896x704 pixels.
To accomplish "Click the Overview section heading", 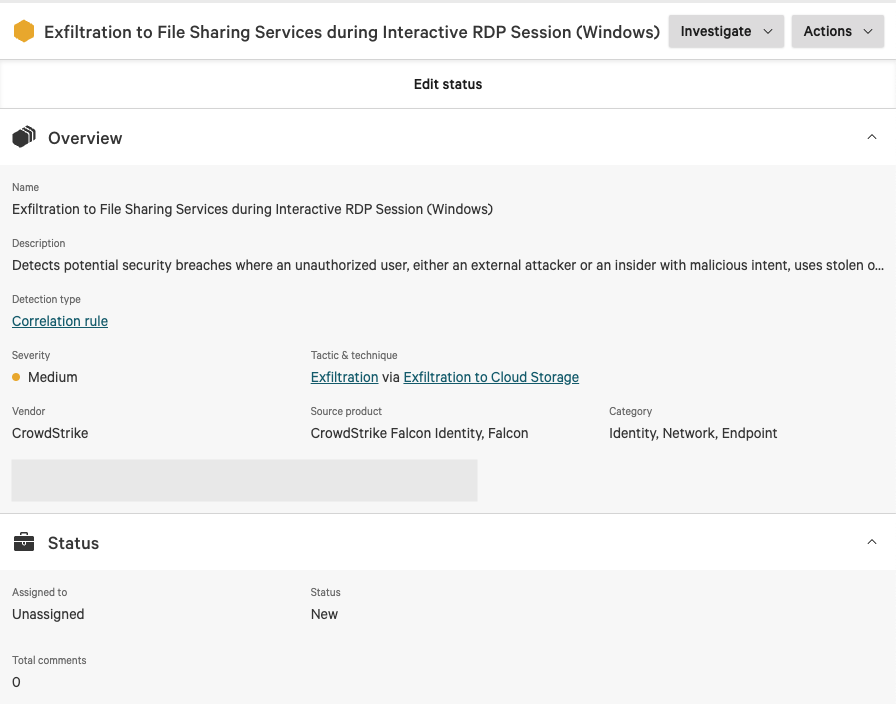I will click(x=85, y=138).
